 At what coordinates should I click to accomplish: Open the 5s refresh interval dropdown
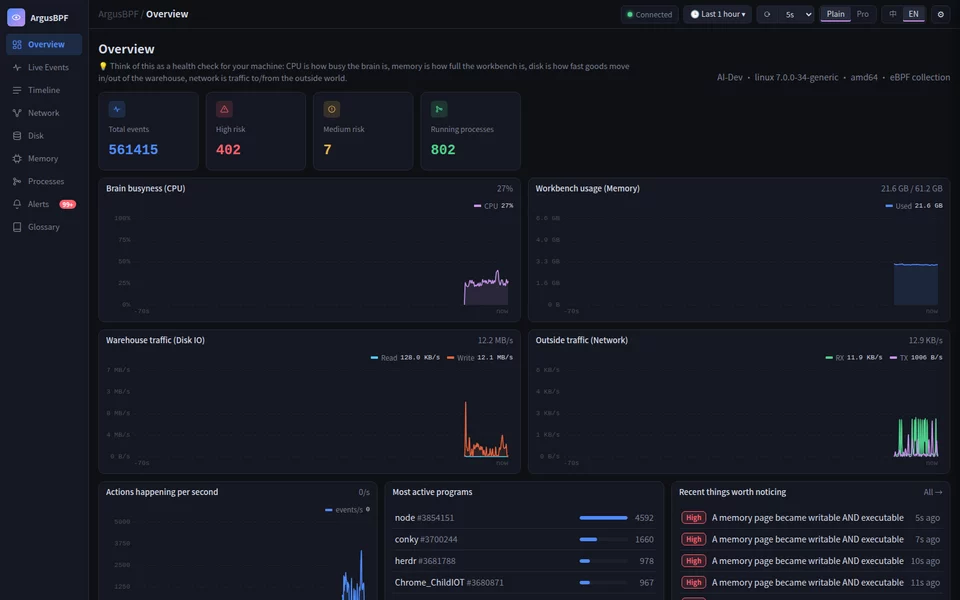pos(798,14)
